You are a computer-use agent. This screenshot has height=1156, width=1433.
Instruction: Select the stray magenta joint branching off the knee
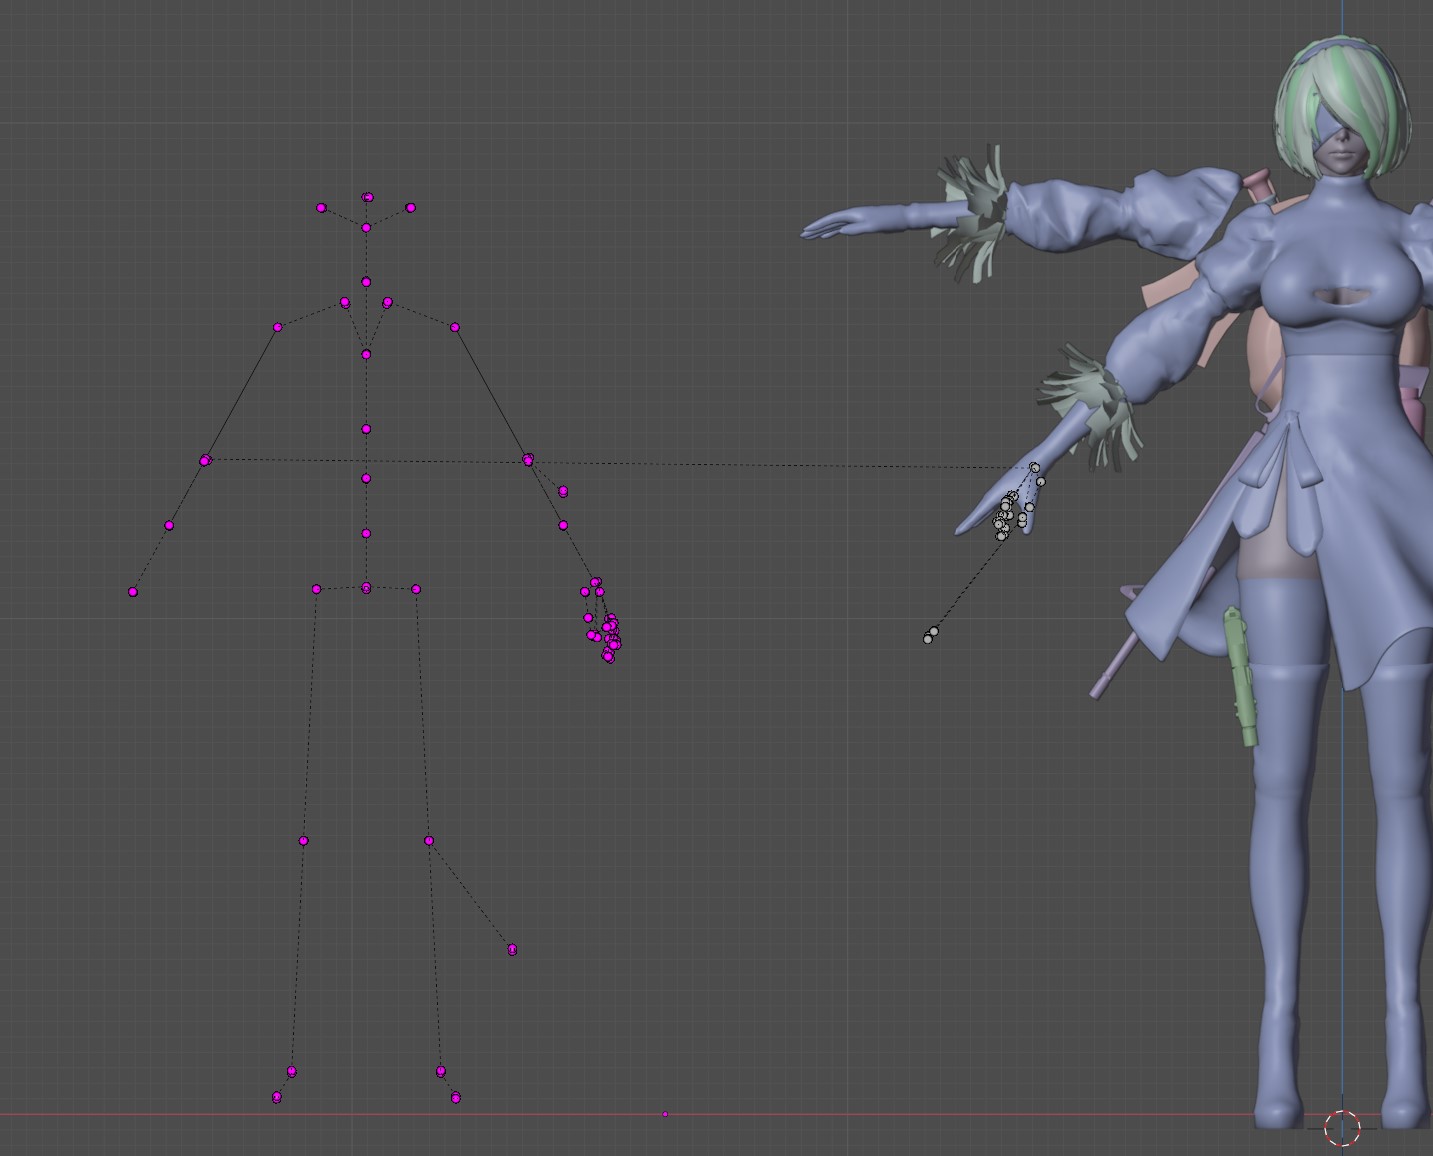[x=512, y=950]
